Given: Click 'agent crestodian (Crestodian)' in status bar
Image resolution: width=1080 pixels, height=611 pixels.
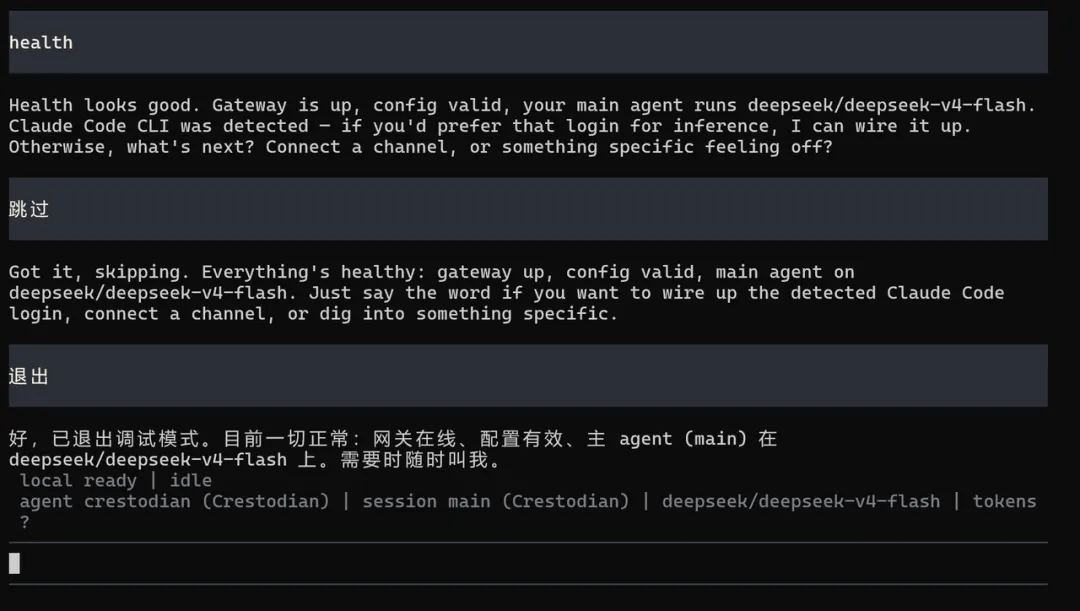Looking at the screenshot, I should [x=174, y=501].
